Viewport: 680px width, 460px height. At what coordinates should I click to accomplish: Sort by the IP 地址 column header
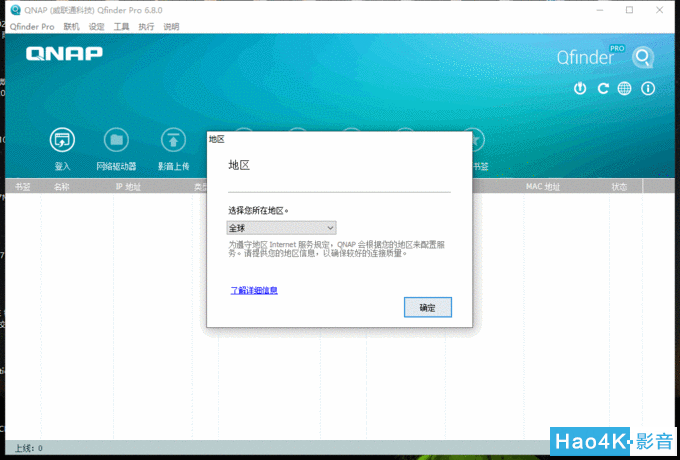tap(128, 187)
